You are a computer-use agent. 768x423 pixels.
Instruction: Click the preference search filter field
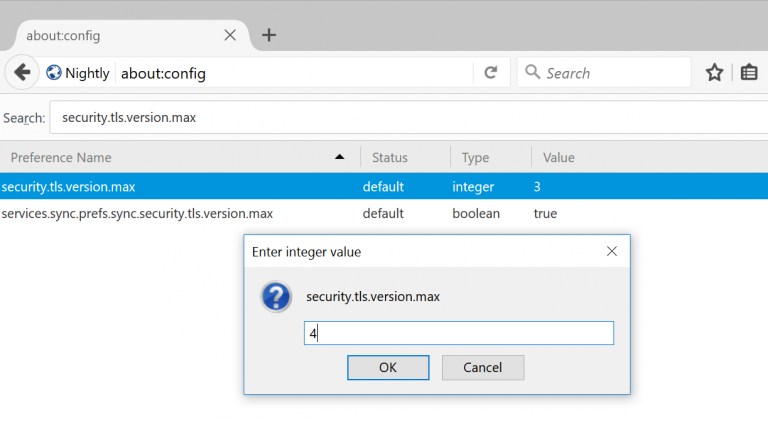408,118
